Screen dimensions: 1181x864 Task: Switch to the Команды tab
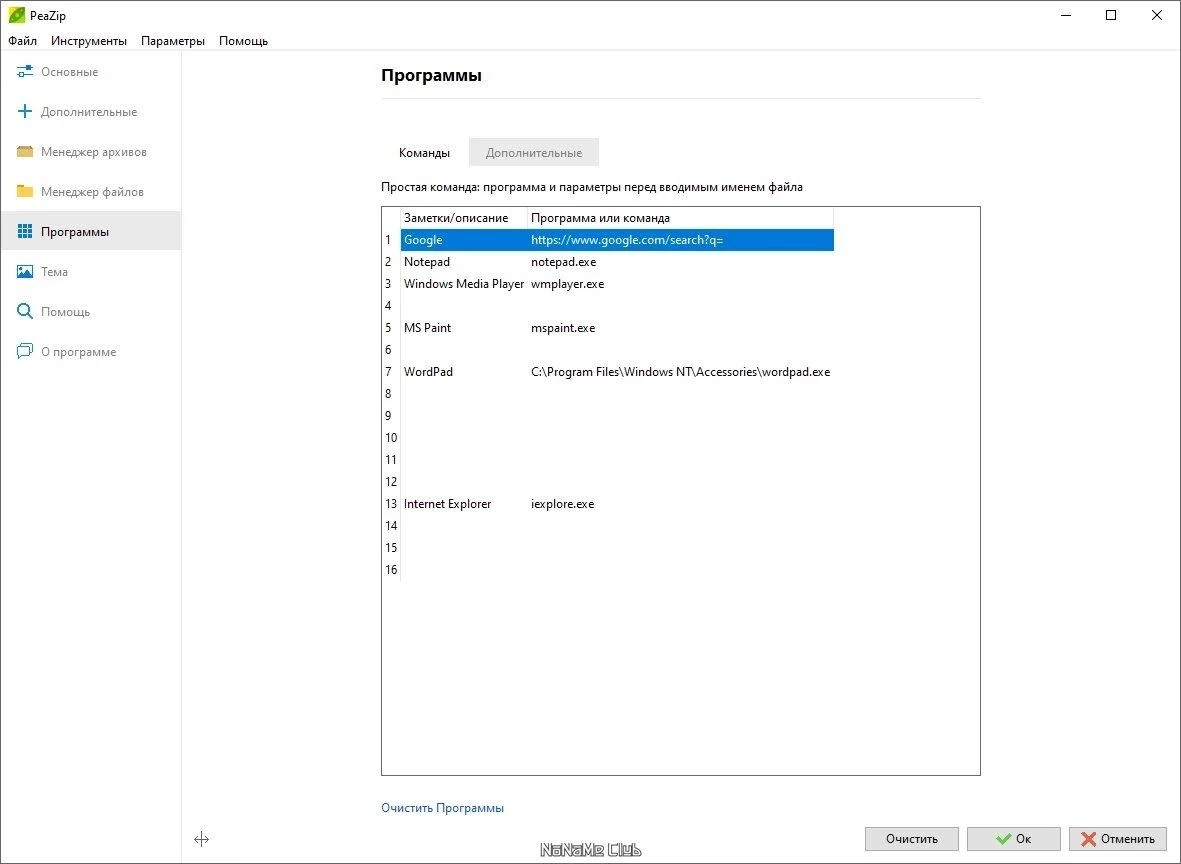[424, 152]
